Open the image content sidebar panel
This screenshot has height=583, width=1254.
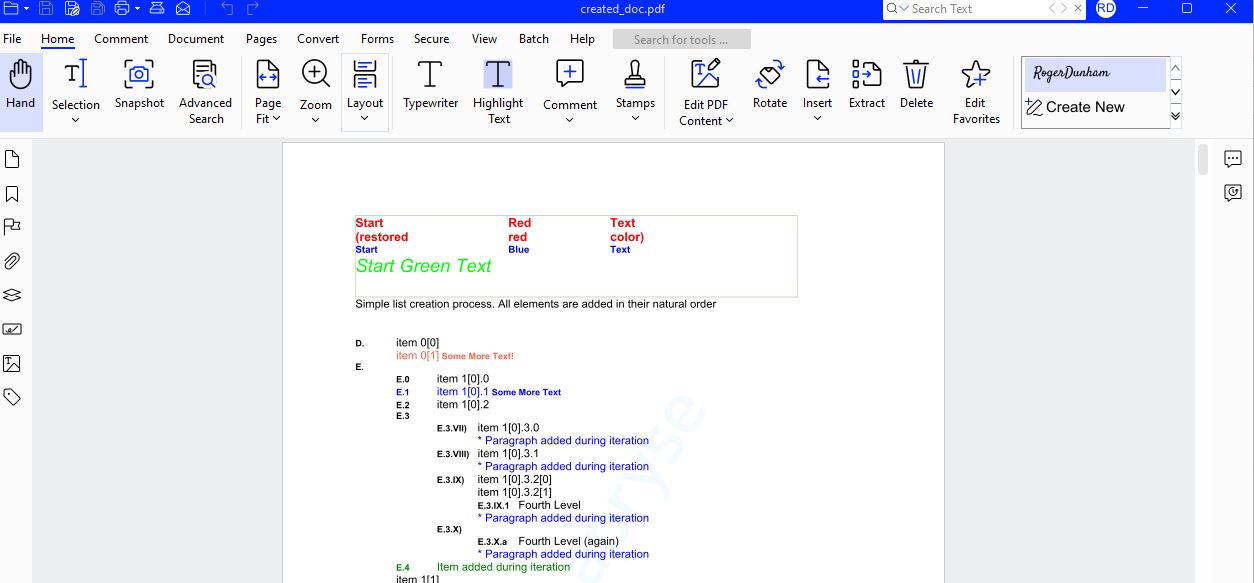12,363
